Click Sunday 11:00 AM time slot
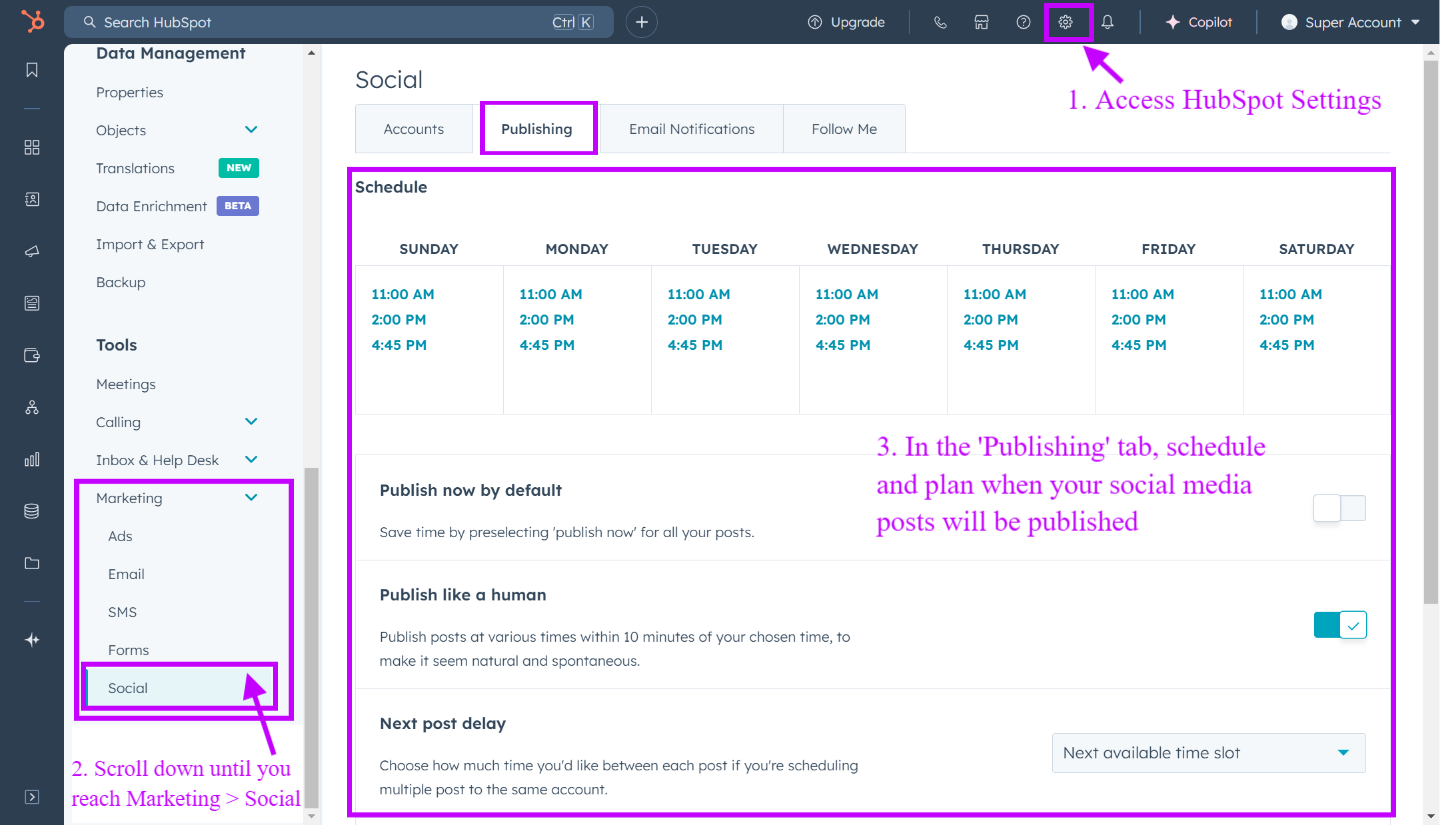Viewport: 1440px width, 825px height. pyautogui.click(x=403, y=294)
